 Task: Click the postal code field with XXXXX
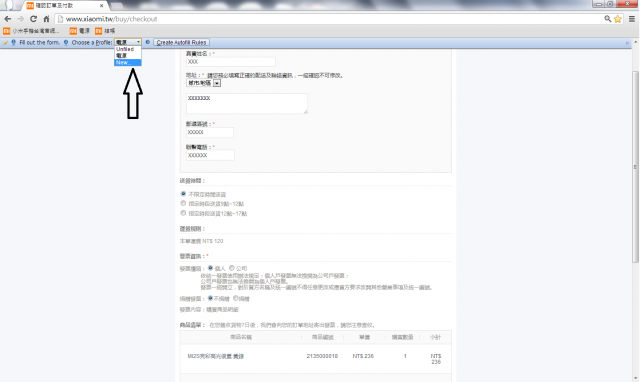210,132
